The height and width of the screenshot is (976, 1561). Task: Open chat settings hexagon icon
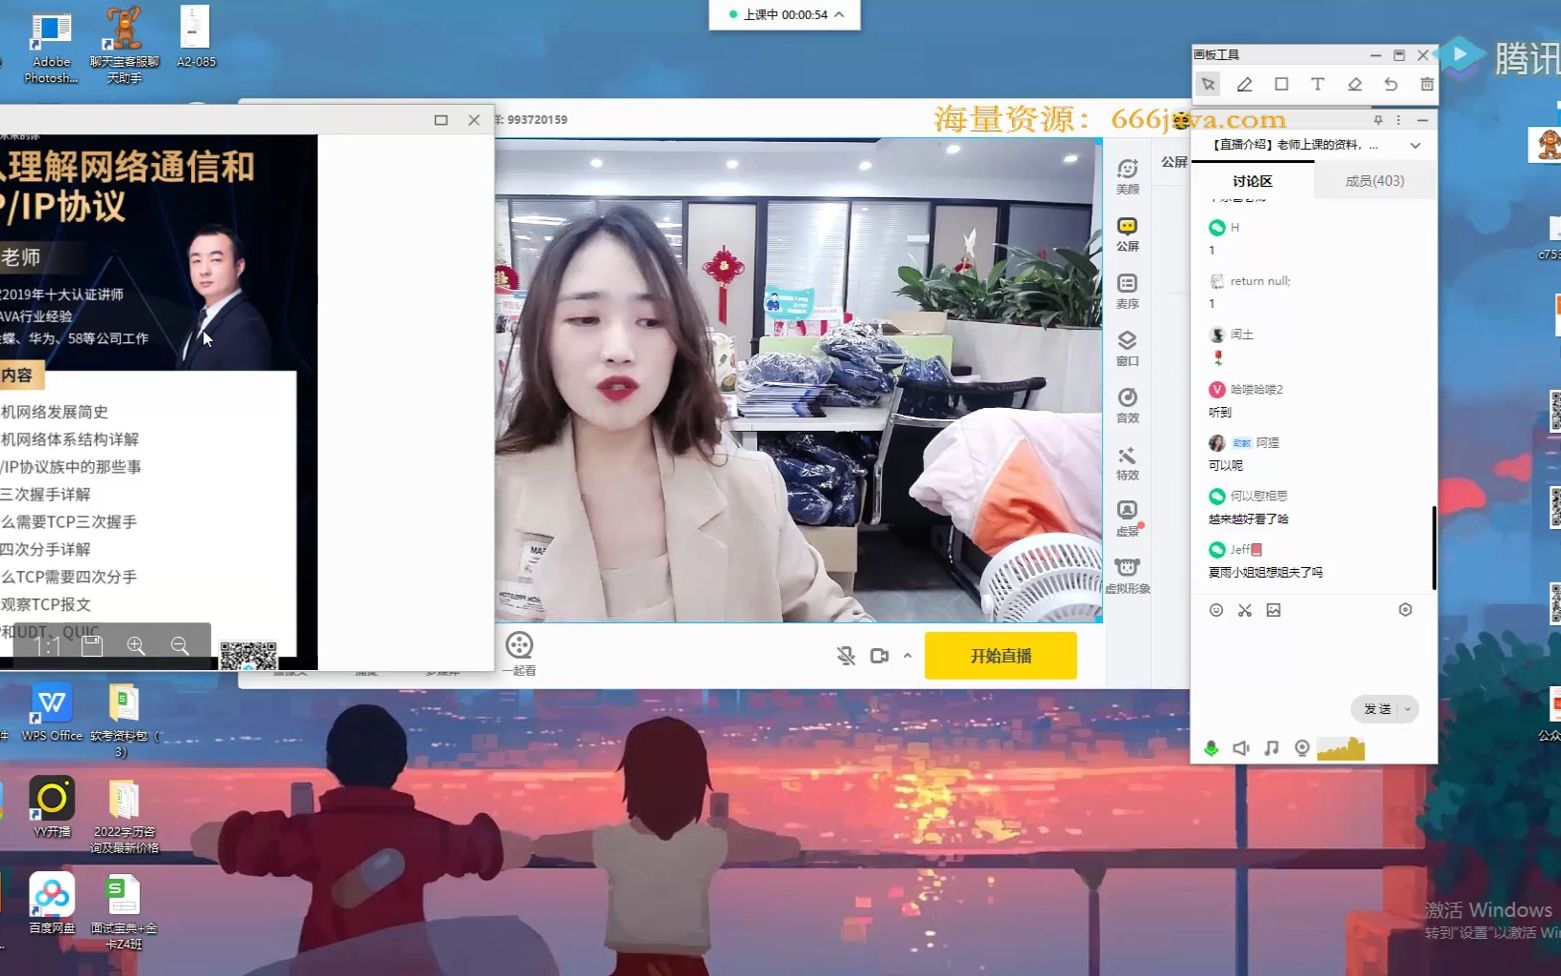point(1405,610)
